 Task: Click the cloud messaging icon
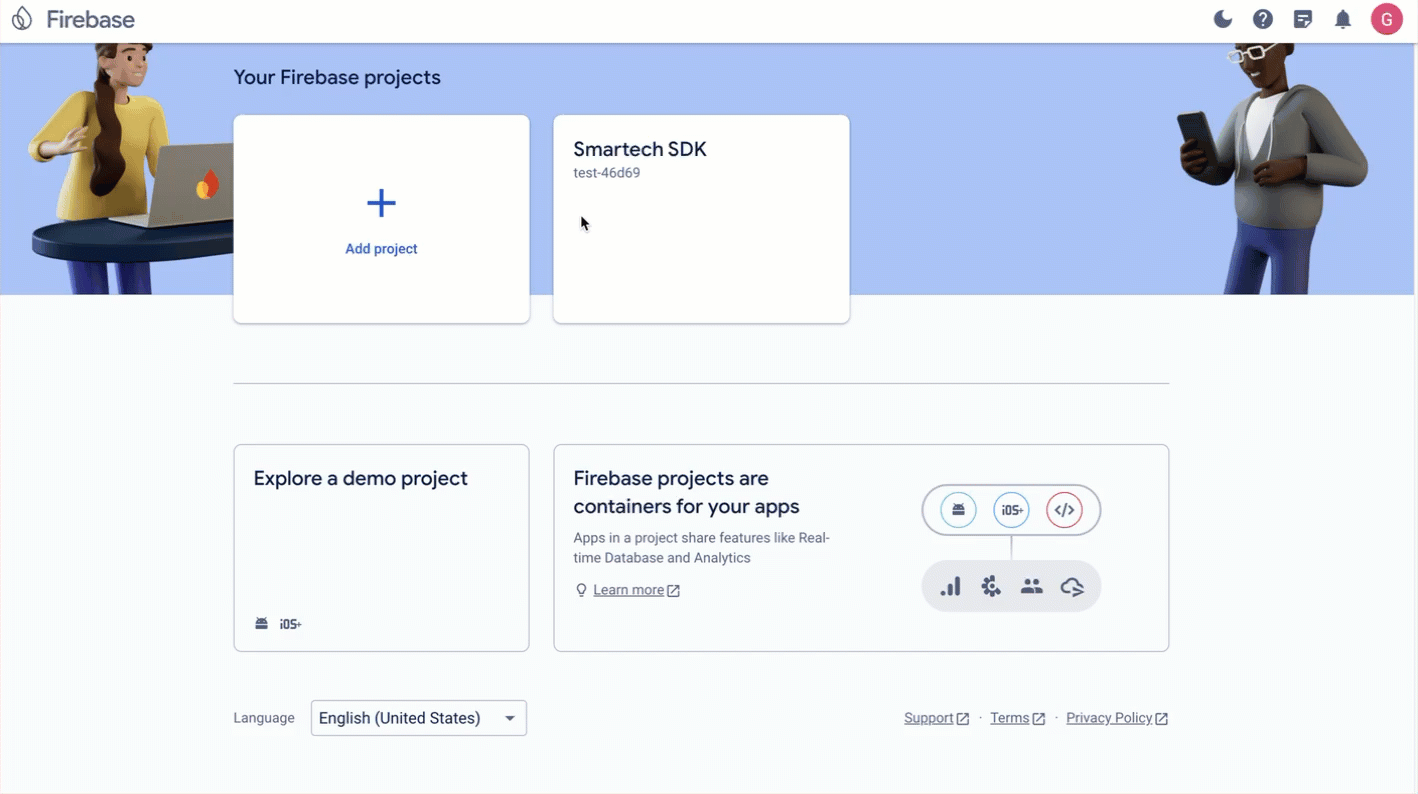(1072, 587)
